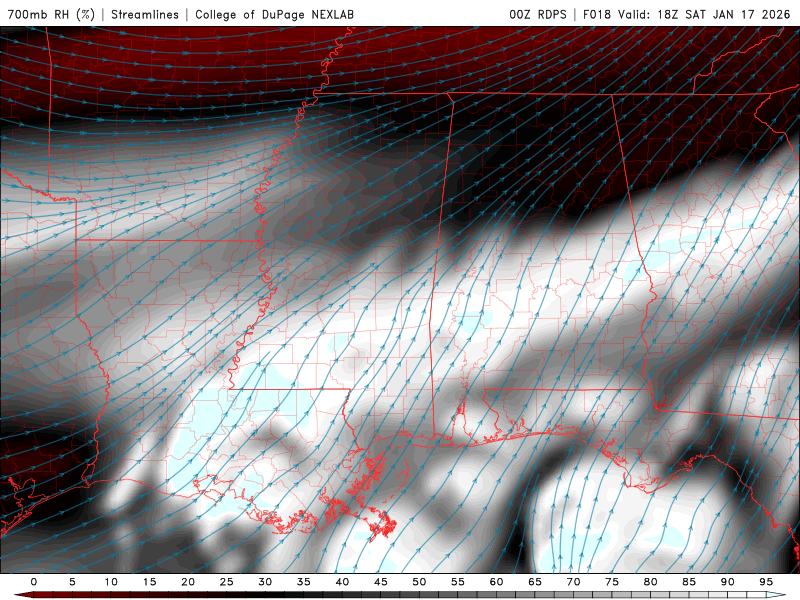
Task: Click the "35" value on the color scale
Action: pos(304,582)
